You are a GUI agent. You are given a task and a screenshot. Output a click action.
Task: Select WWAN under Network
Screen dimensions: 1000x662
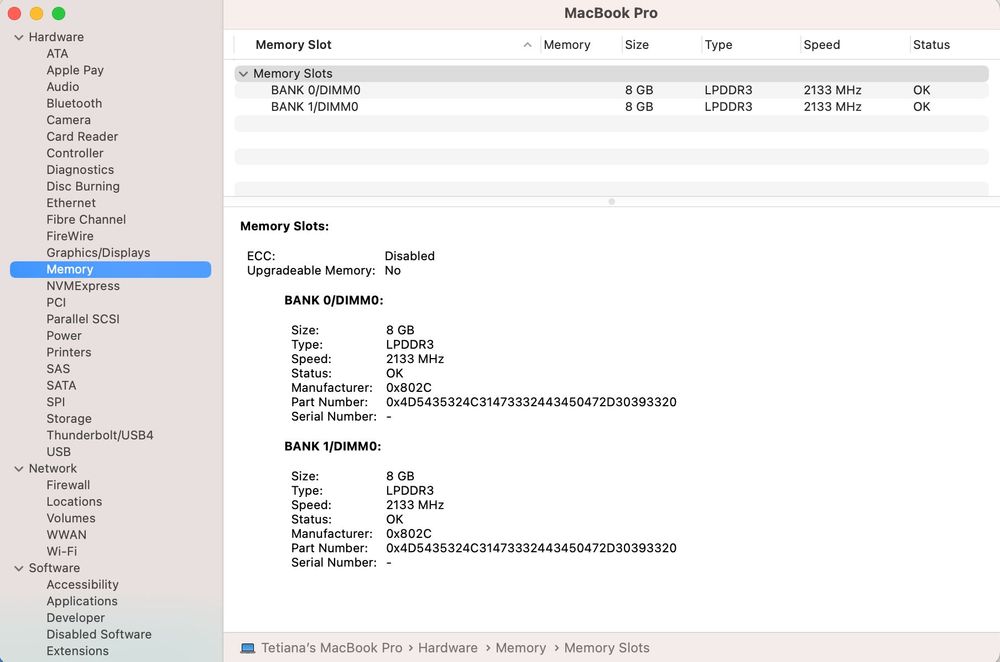66,534
